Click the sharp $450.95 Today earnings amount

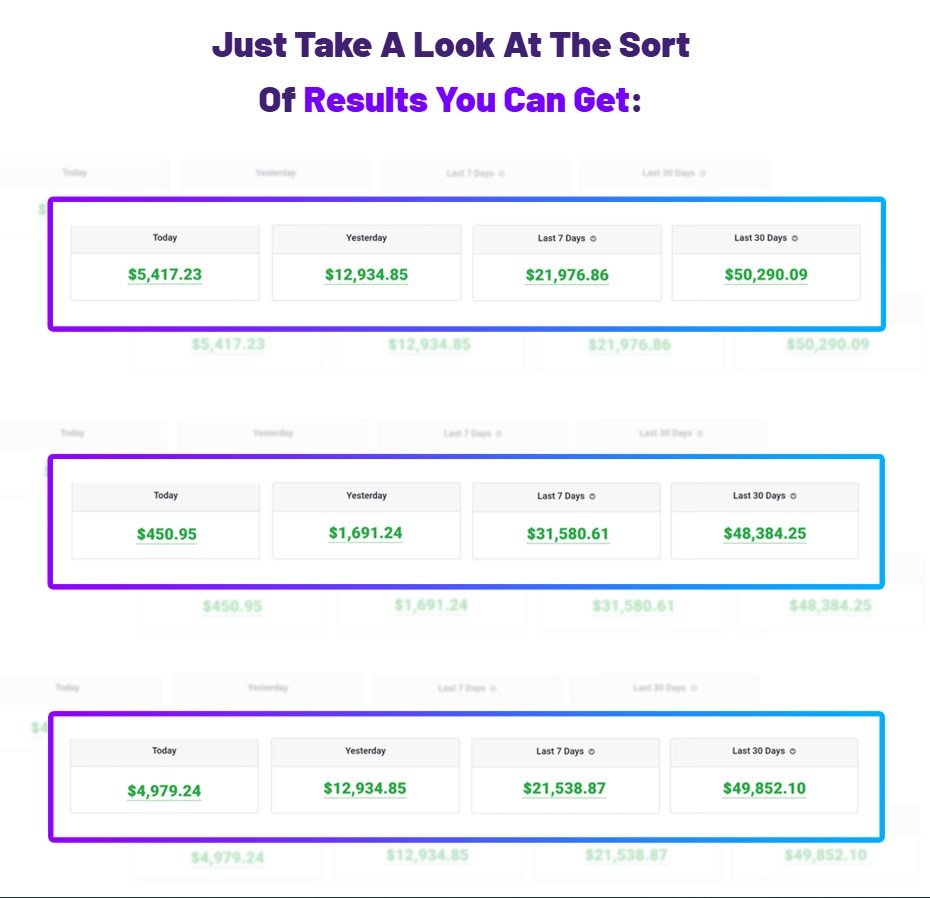(167, 534)
